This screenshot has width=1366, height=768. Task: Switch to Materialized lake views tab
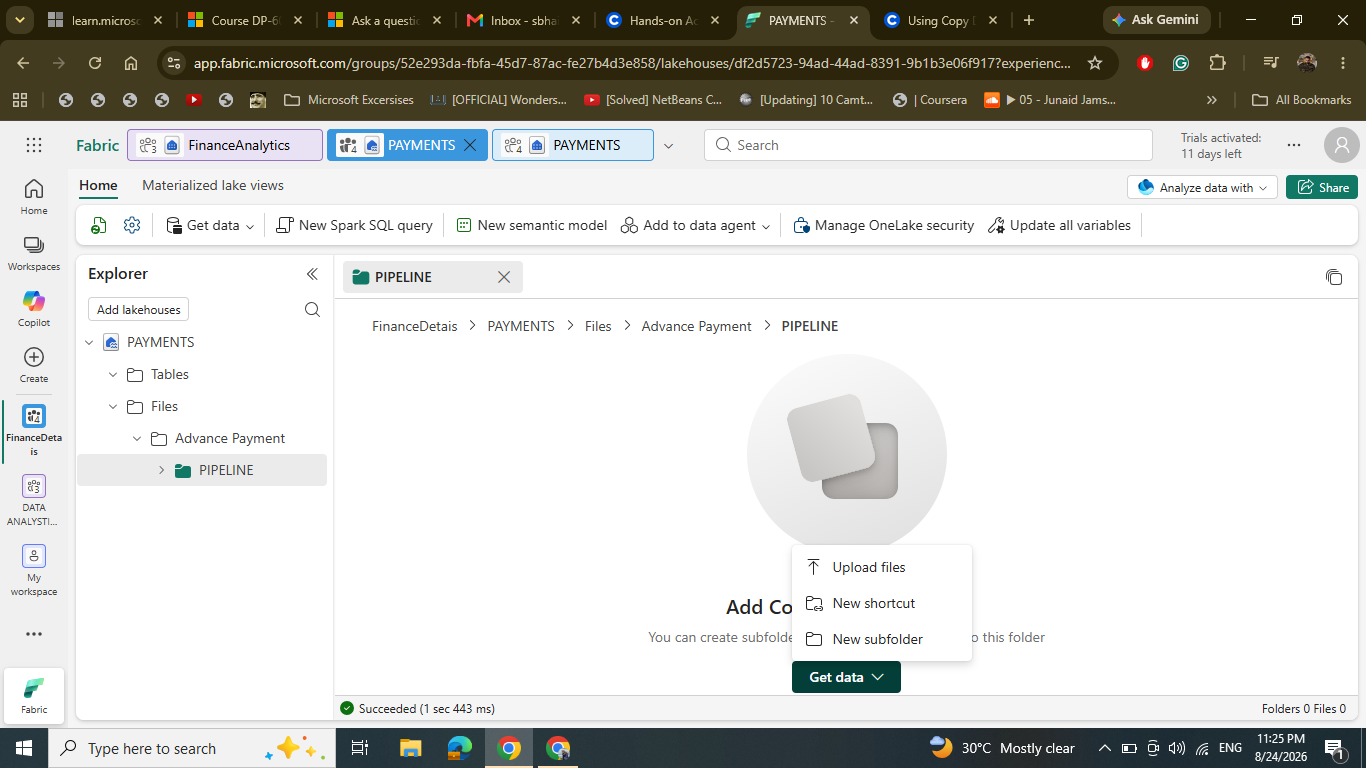[213, 185]
